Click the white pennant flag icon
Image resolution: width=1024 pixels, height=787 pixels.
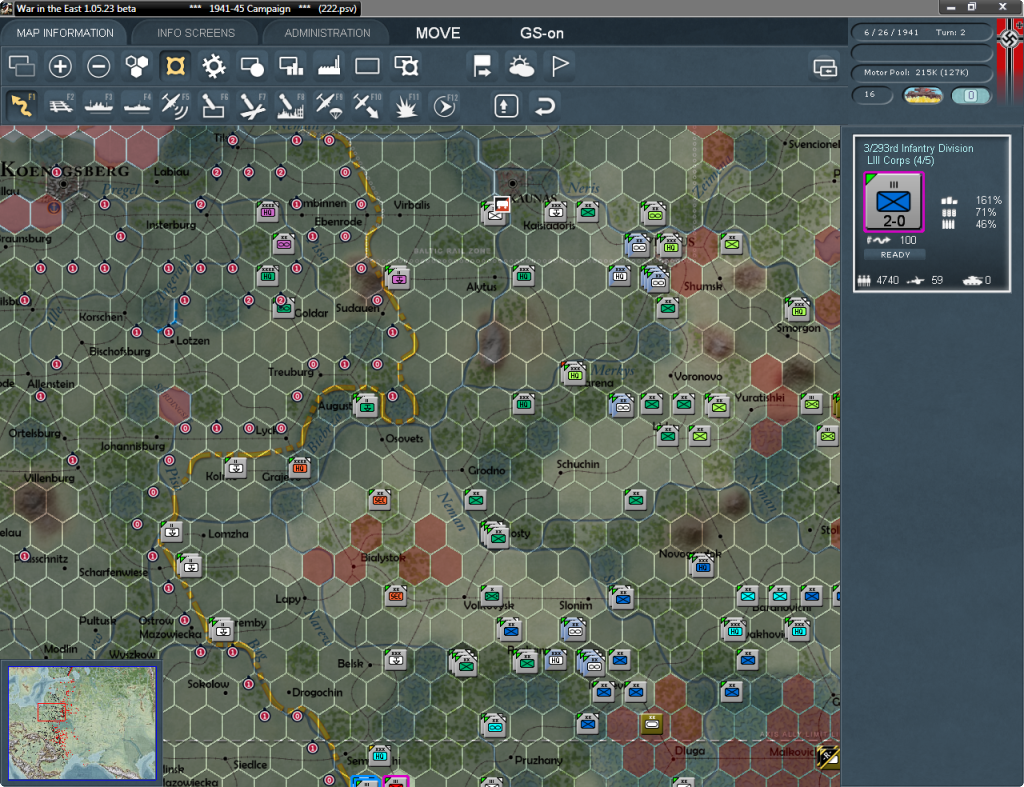coord(560,66)
